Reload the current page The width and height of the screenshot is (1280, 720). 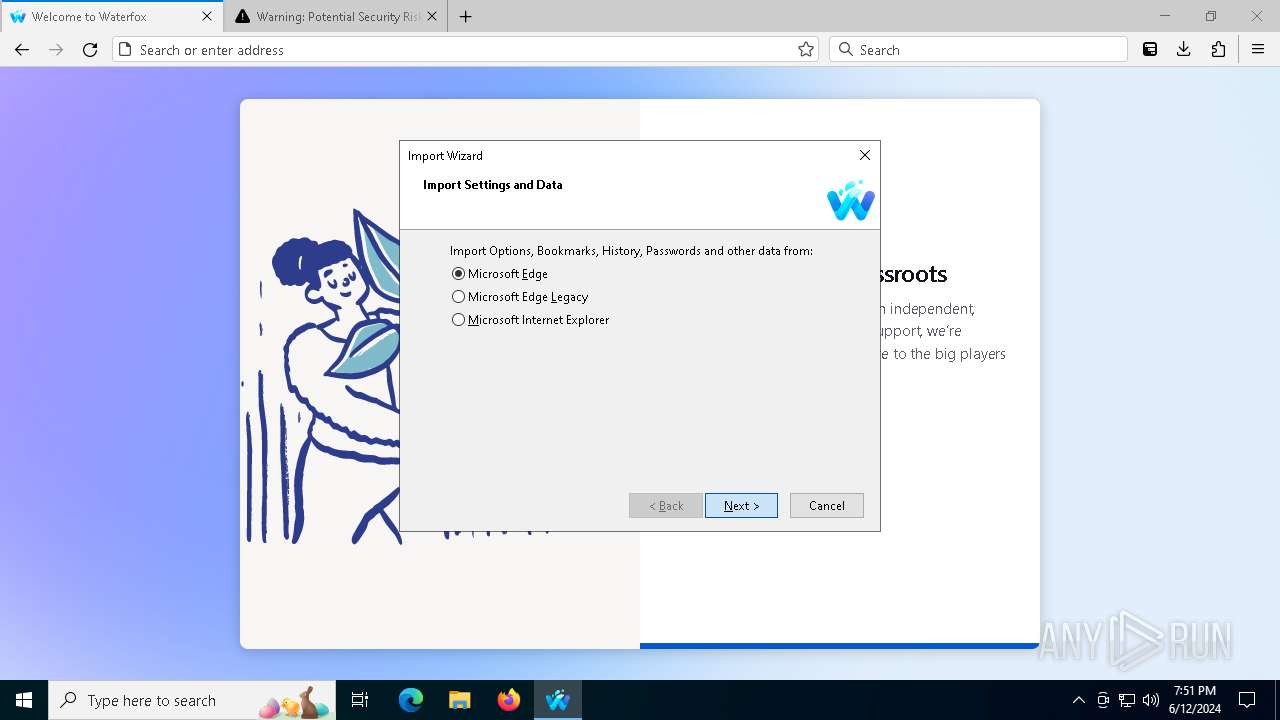(90, 50)
